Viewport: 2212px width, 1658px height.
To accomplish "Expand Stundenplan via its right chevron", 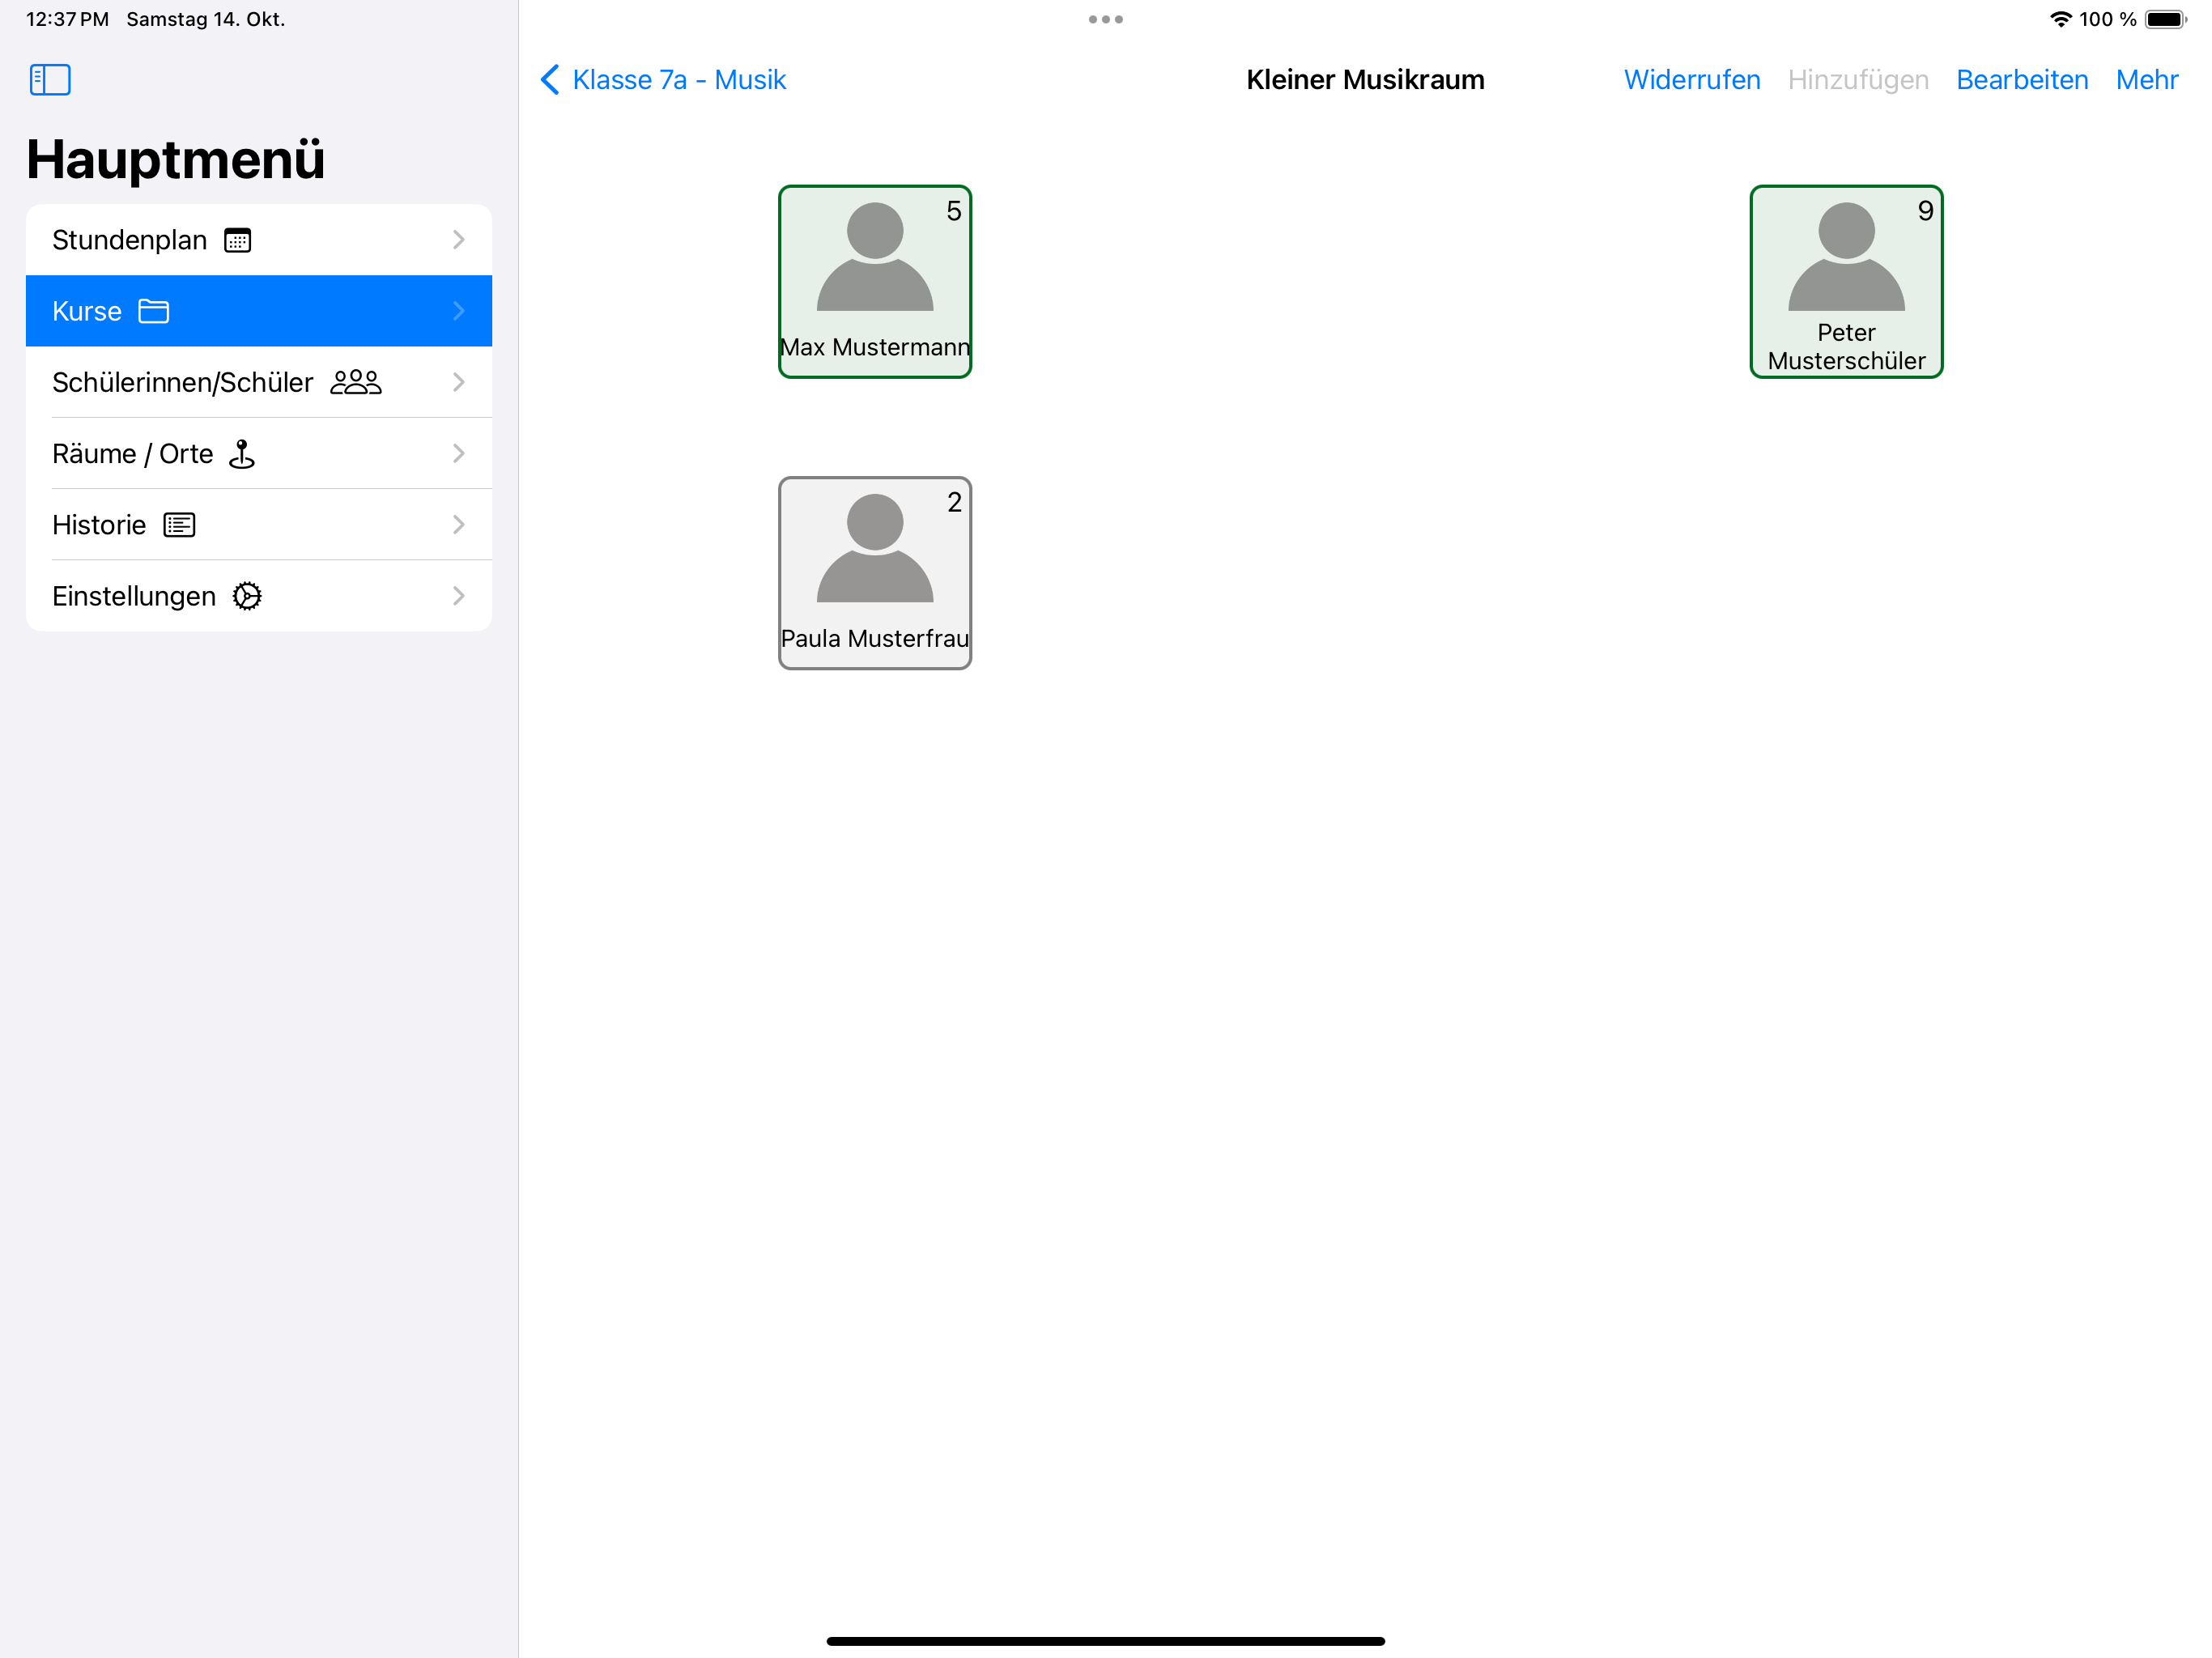I will 459,240.
